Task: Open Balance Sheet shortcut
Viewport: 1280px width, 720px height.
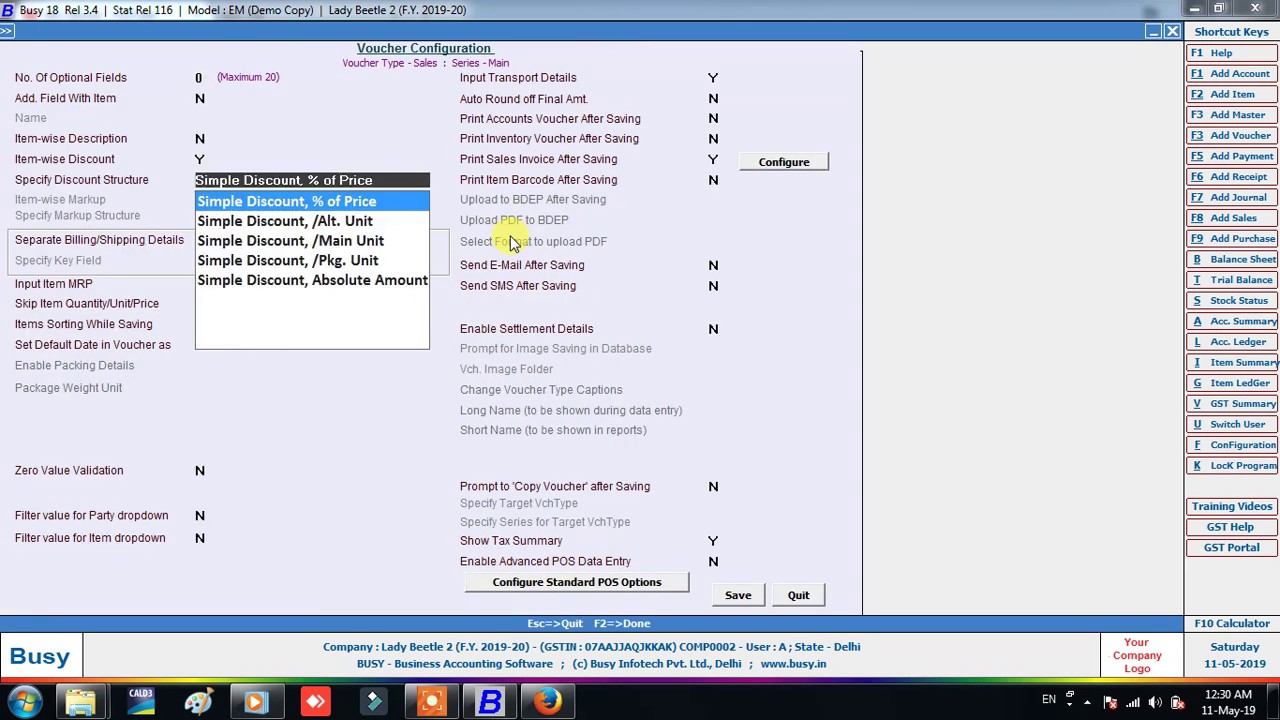Action: click(1232, 260)
